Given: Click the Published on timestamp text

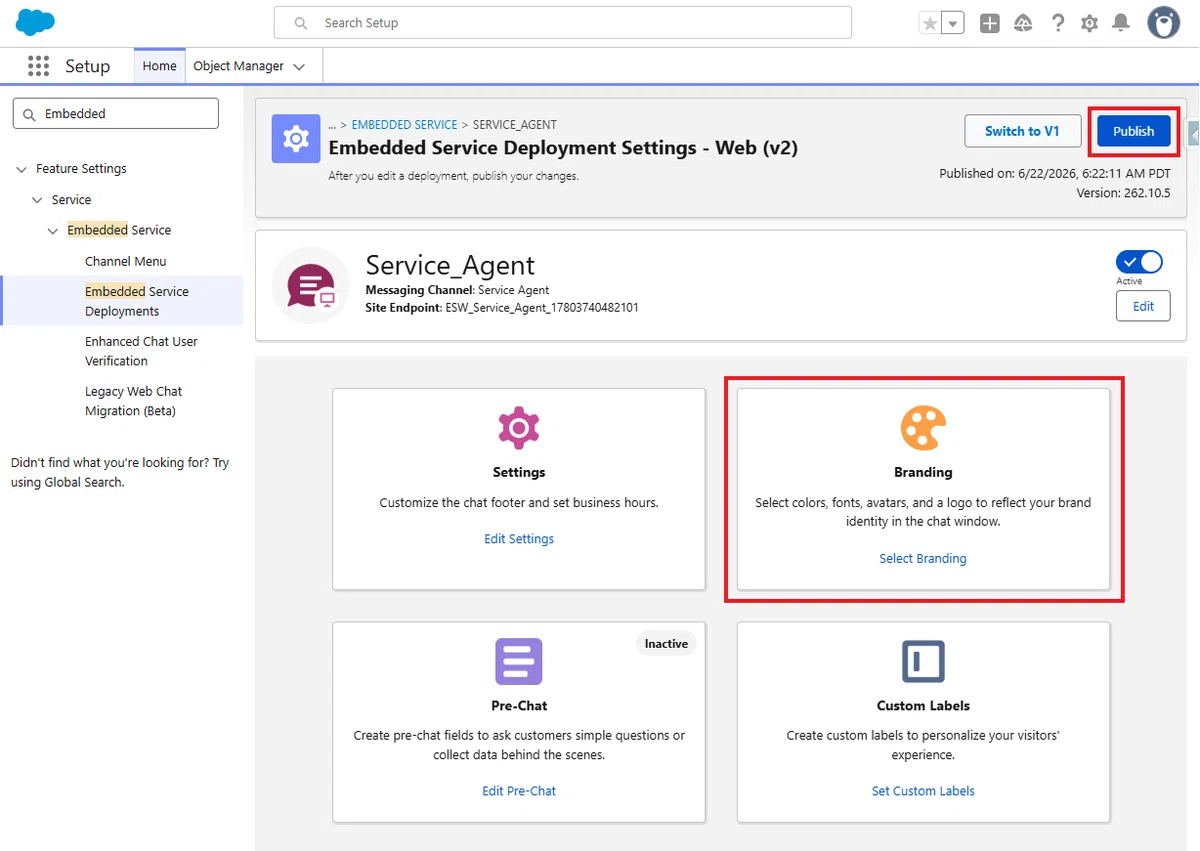Looking at the screenshot, I should [x=1055, y=173].
